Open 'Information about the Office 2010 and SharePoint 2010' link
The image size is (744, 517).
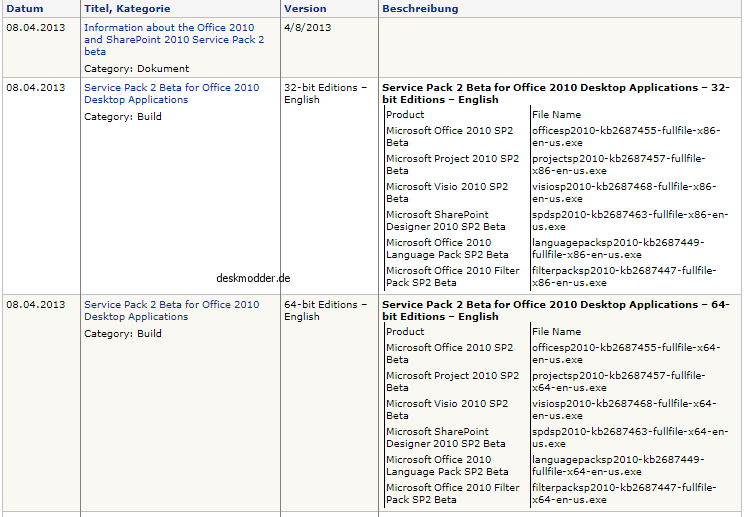pos(174,39)
